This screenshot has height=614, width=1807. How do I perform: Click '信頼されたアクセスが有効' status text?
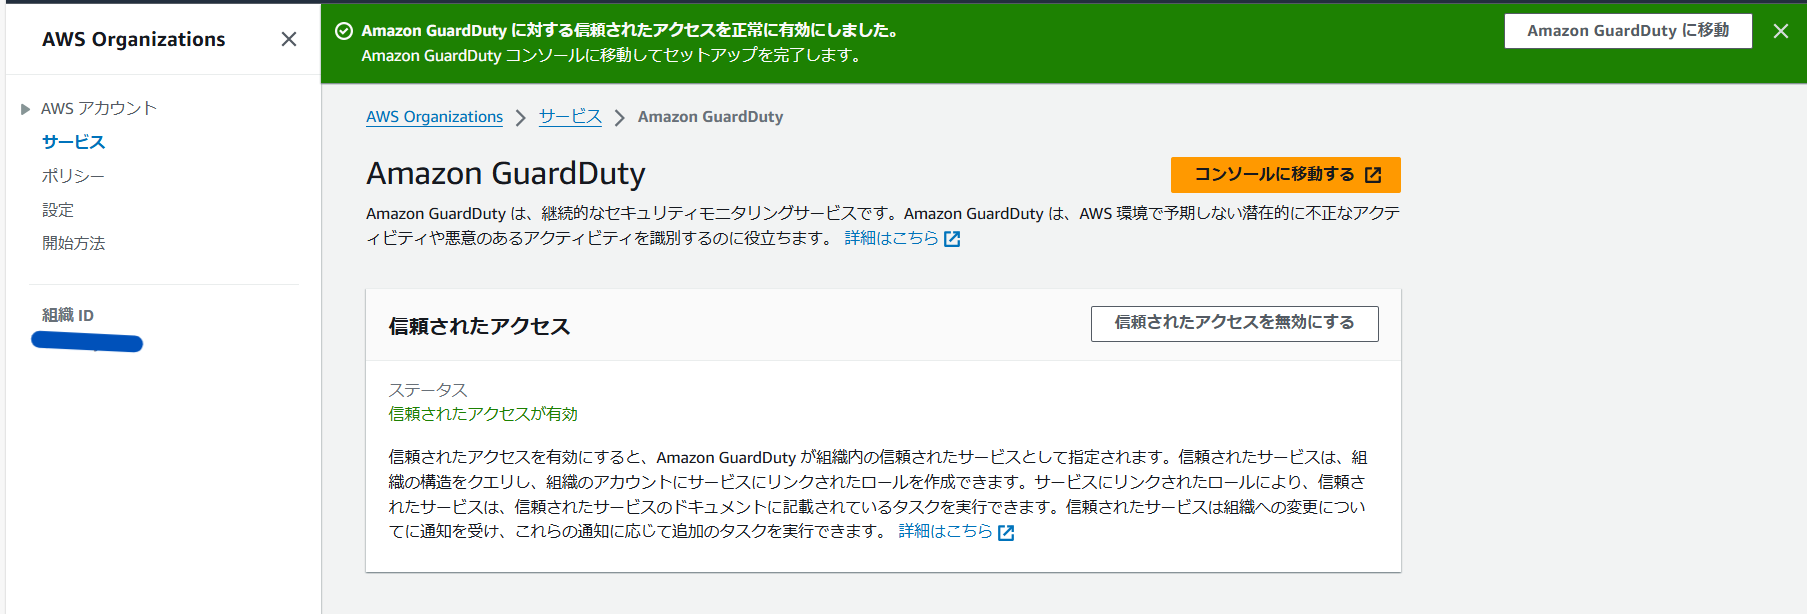point(483,414)
